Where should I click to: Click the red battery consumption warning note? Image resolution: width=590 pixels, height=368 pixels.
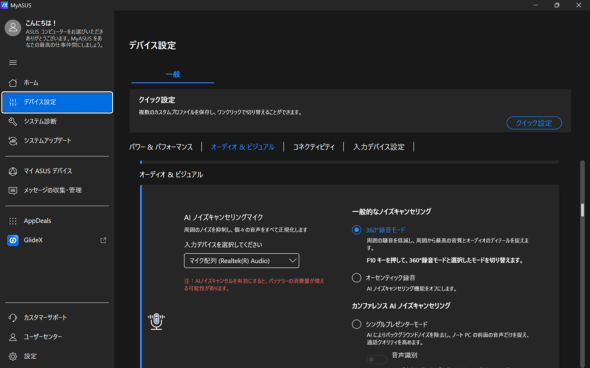[x=254, y=284]
